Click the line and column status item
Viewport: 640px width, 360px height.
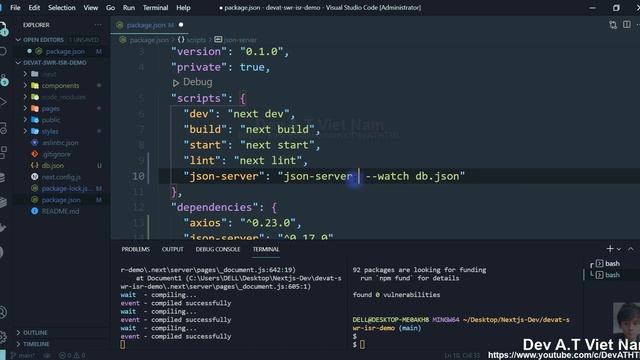pos(462,356)
